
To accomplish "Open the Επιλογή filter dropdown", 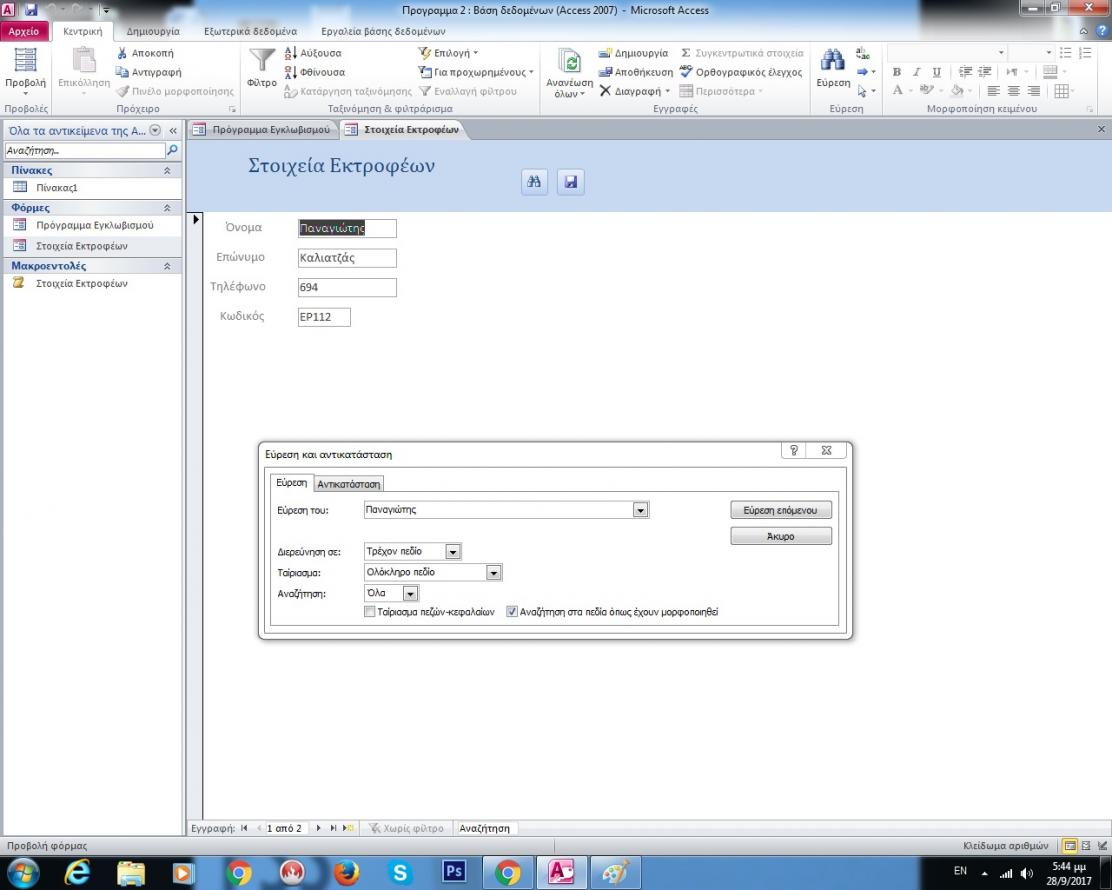I will 448,53.
